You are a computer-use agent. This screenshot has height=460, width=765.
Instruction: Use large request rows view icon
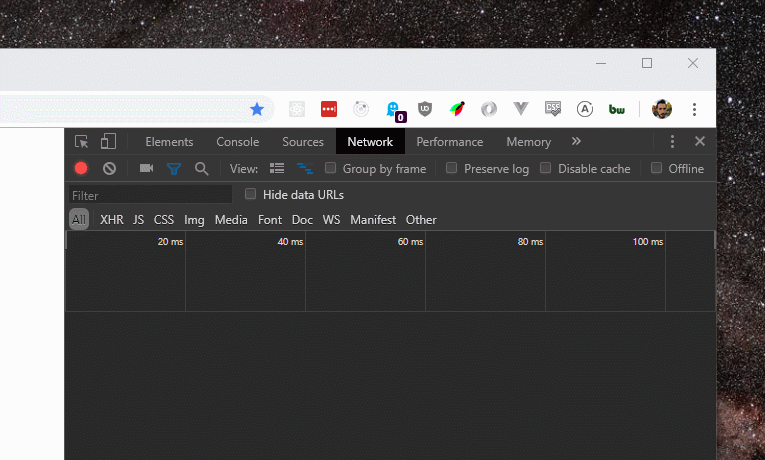point(277,168)
